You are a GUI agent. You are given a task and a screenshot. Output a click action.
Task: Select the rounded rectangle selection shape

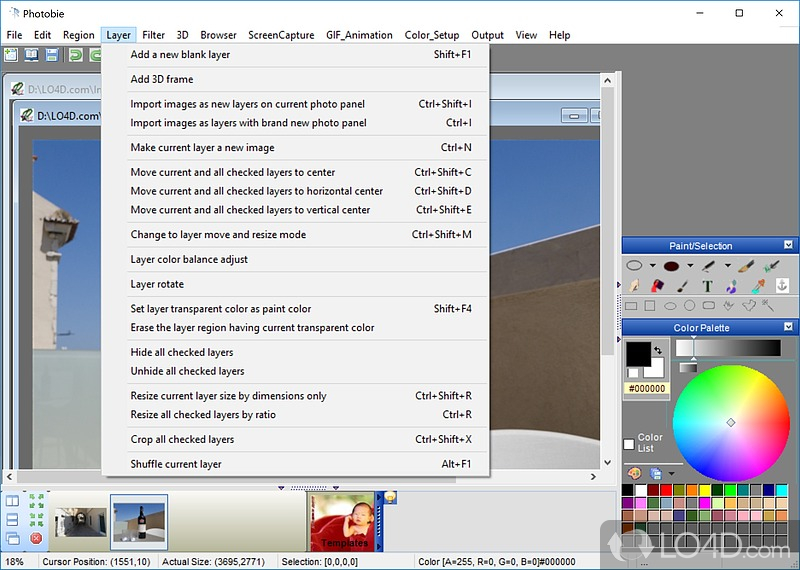[709, 306]
